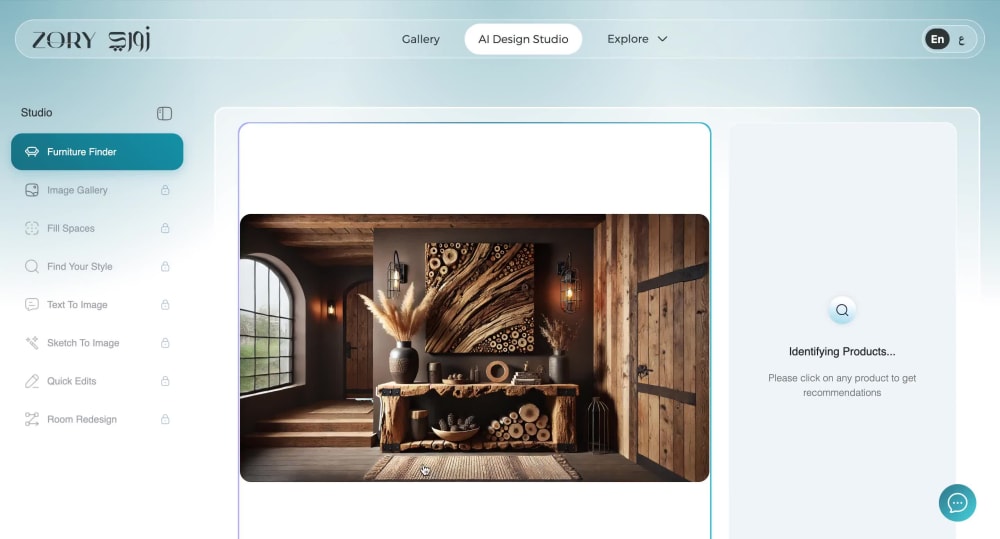Open Find Your Style tool
1000x539 pixels.
tap(97, 267)
